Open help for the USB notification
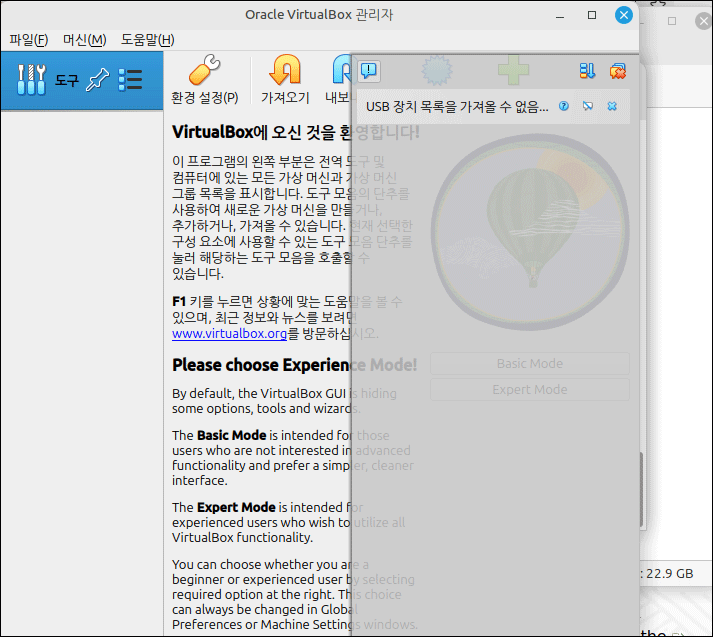713x637 pixels. [x=564, y=106]
